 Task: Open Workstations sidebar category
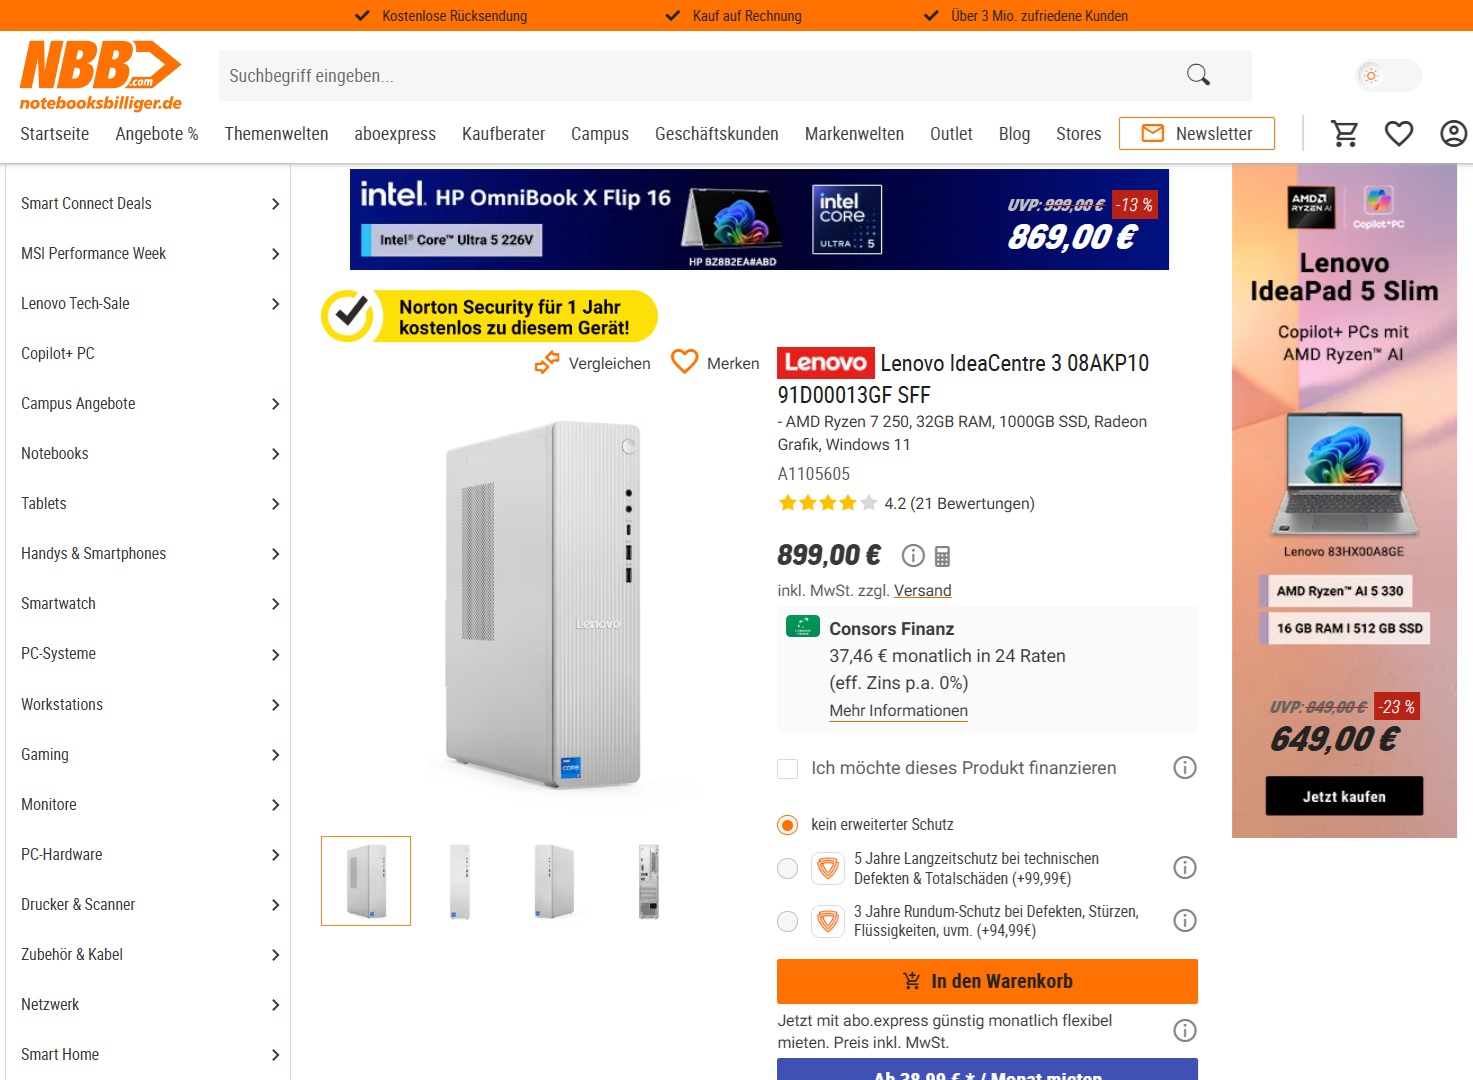pos(62,705)
